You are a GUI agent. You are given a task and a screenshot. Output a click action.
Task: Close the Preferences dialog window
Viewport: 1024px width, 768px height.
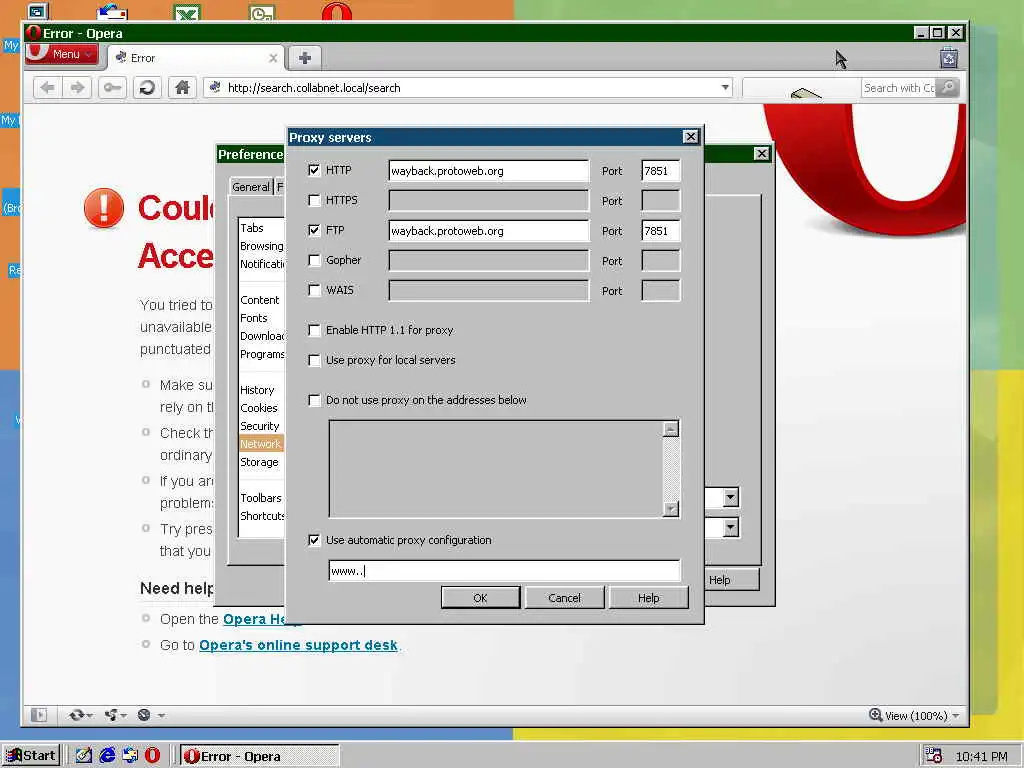pos(761,153)
